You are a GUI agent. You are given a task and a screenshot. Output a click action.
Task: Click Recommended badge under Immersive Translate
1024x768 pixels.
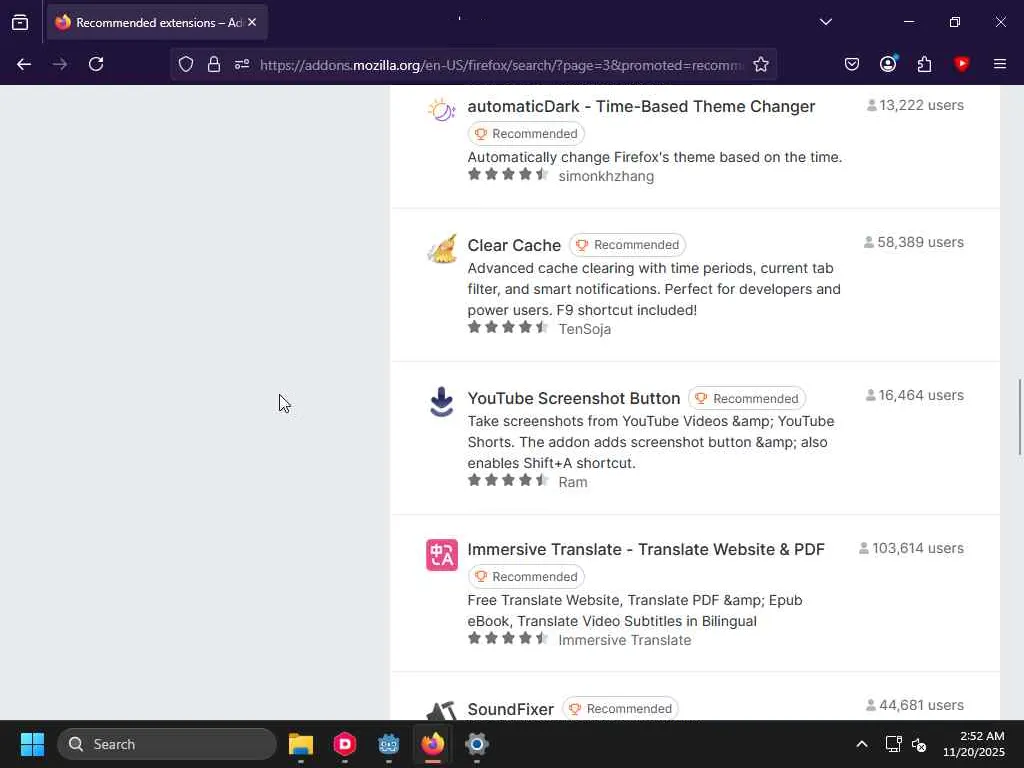pos(526,577)
